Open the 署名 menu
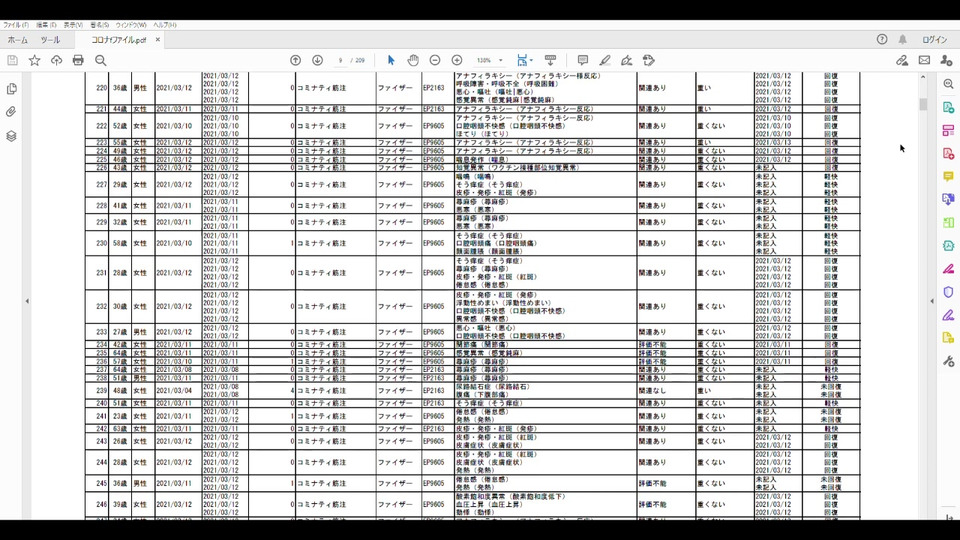The width and height of the screenshot is (960, 540). [99, 25]
